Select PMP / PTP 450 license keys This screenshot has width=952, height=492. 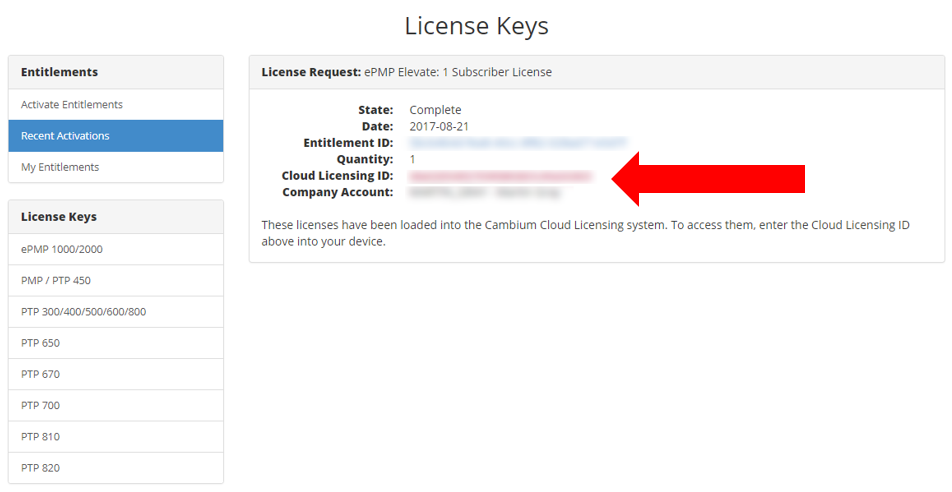coord(56,280)
